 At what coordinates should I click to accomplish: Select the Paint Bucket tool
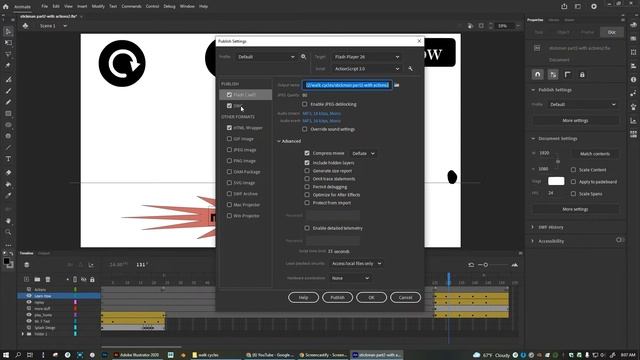coord(8,184)
